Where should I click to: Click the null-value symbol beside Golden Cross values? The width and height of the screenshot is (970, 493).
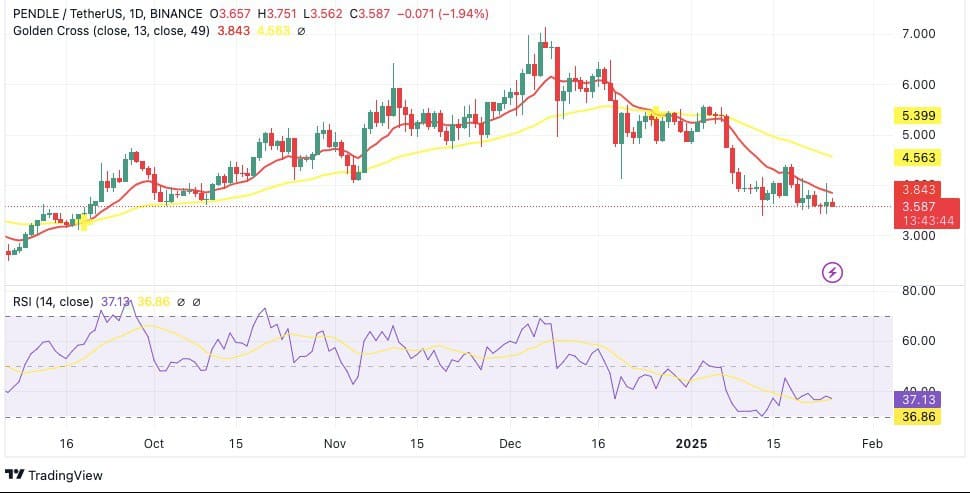pyautogui.click(x=302, y=32)
